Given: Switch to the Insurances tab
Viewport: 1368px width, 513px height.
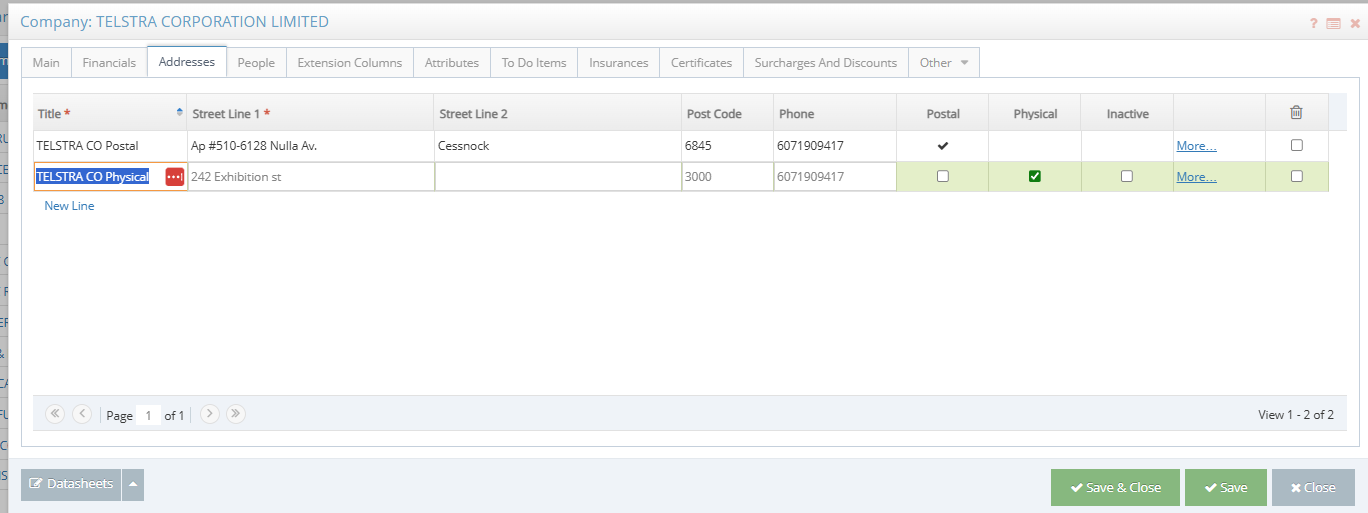Looking at the screenshot, I should tap(619, 62).
